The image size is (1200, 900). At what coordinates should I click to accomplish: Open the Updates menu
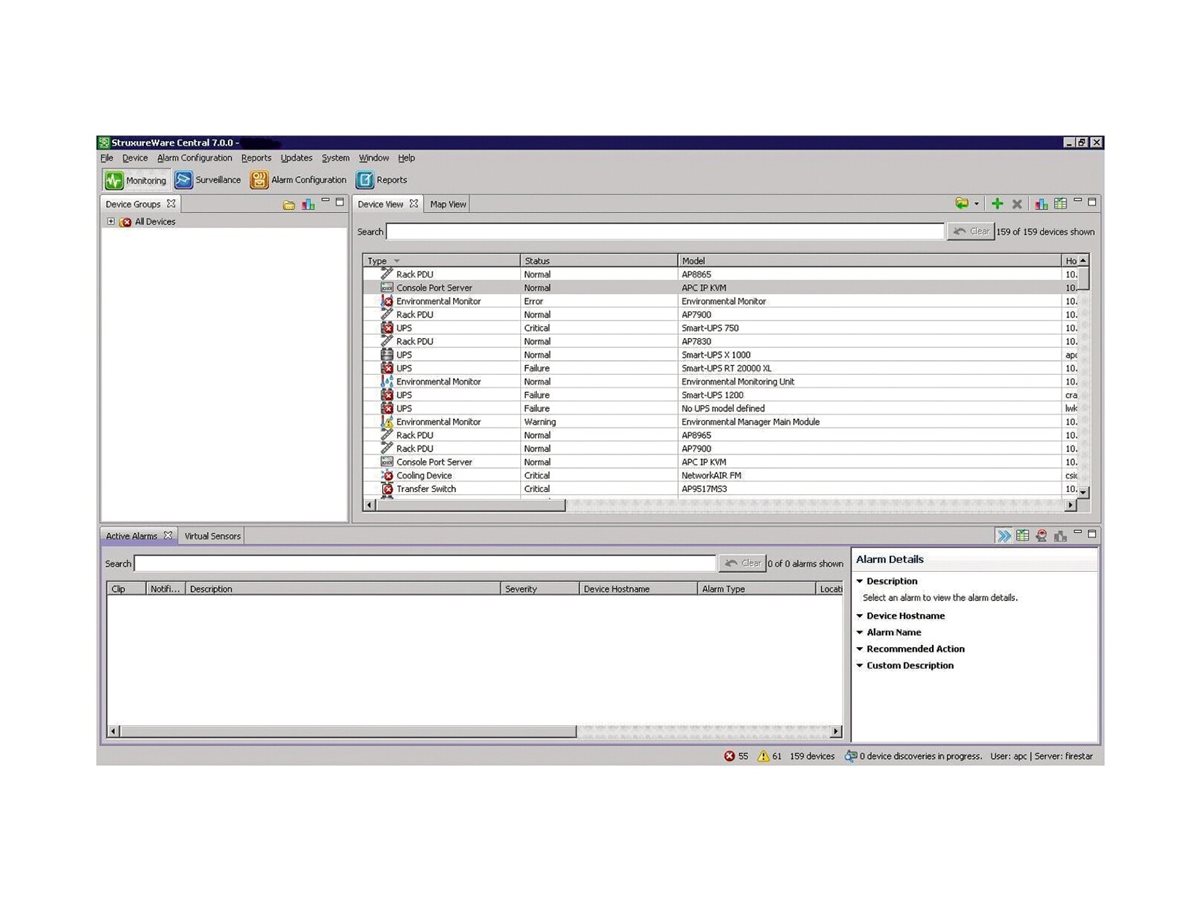tap(296, 157)
